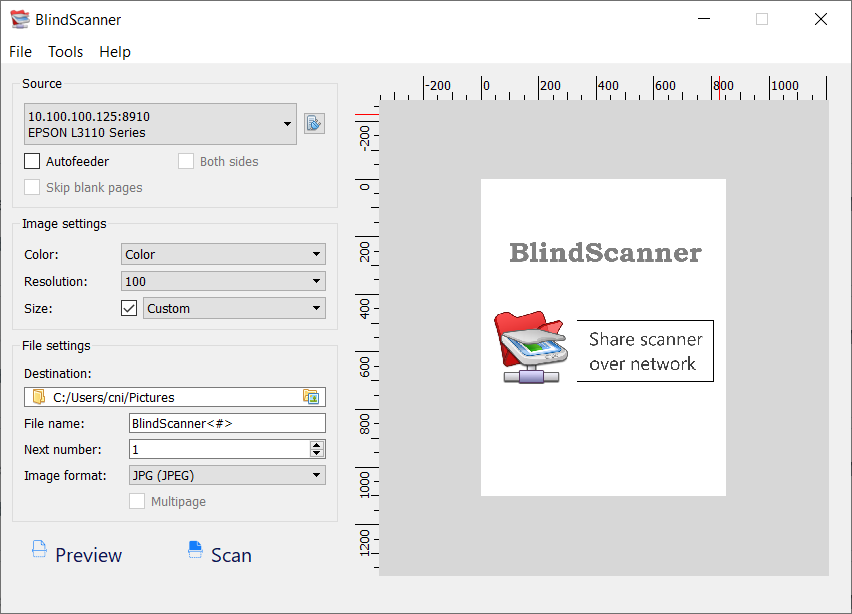Click the browse folder icon in Destination field

pos(311,397)
